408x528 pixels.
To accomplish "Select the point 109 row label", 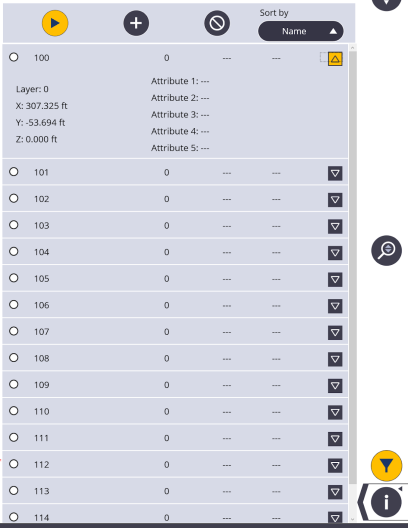I will click(42, 385).
